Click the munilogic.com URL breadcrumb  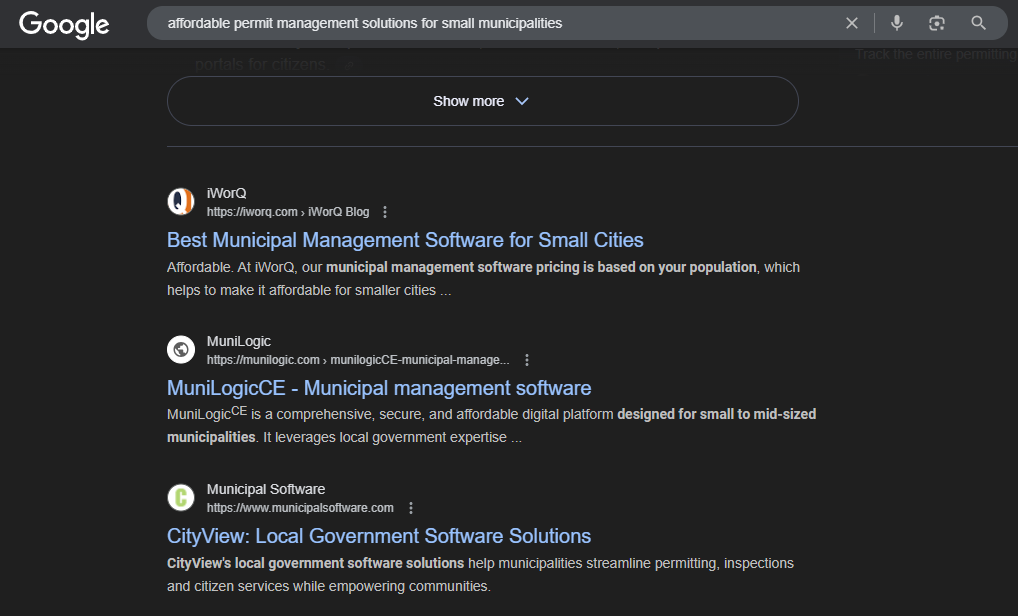[x=358, y=360]
